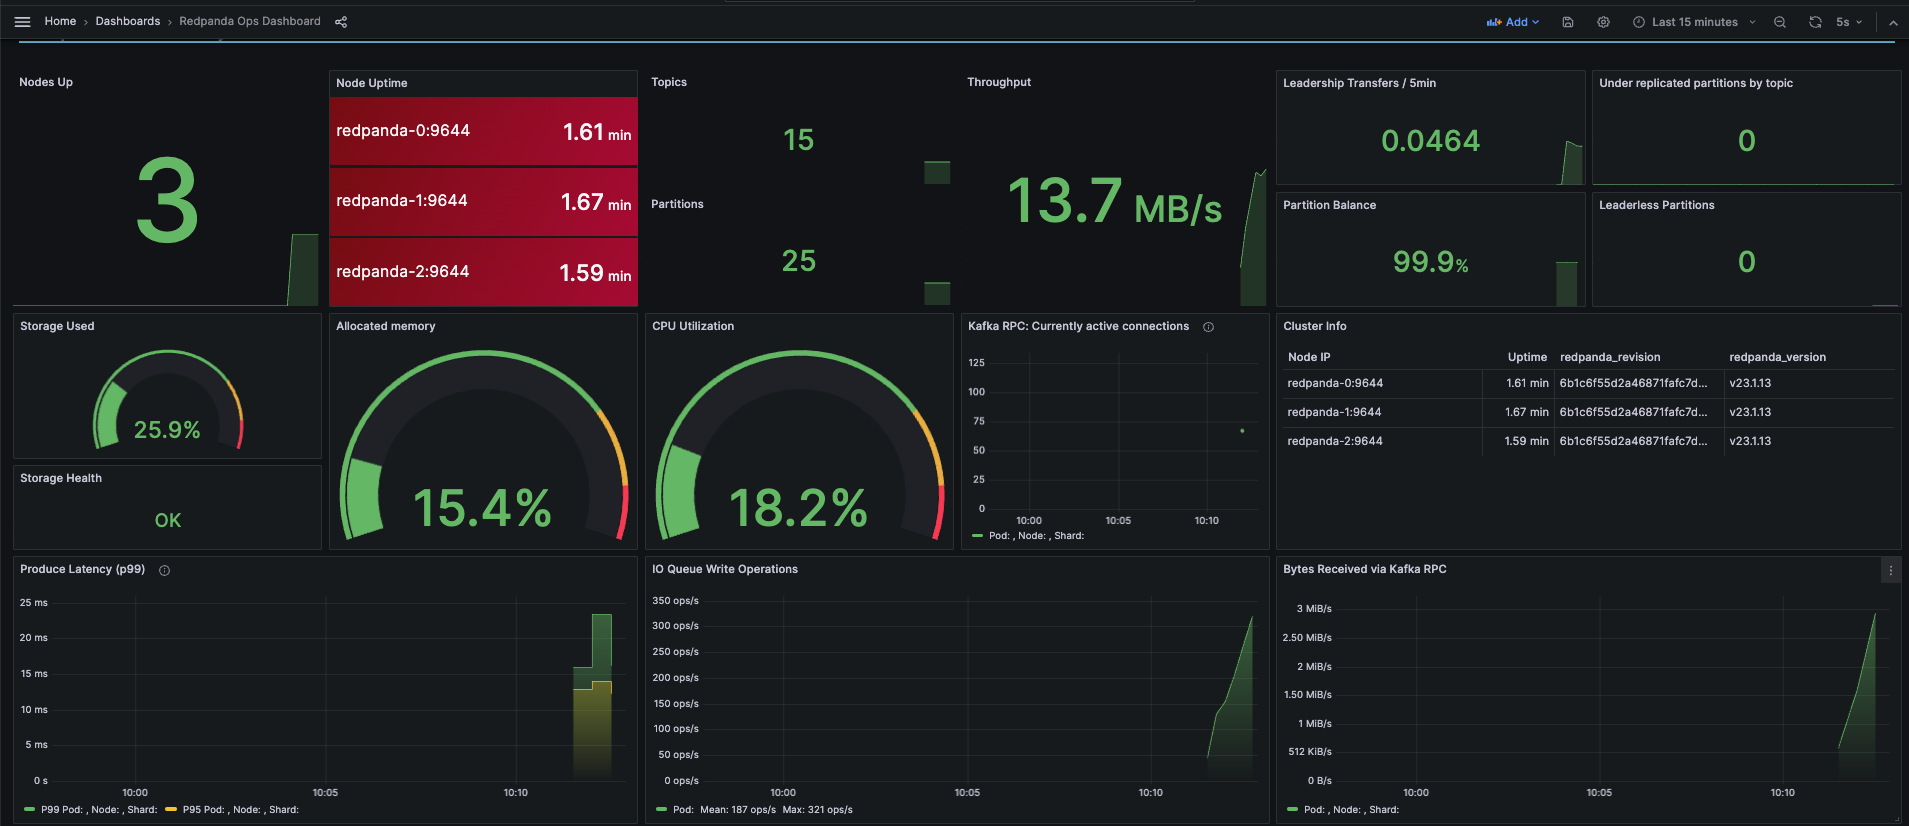Click the Partition Balance panel title
1909x826 pixels.
[1329, 205]
